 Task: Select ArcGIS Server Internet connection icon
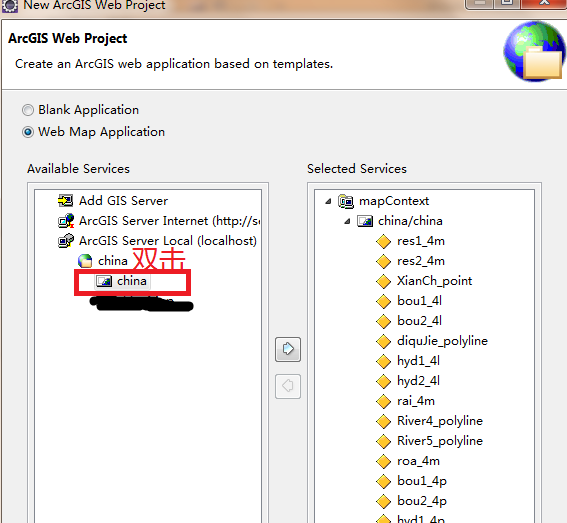tap(66, 221)
